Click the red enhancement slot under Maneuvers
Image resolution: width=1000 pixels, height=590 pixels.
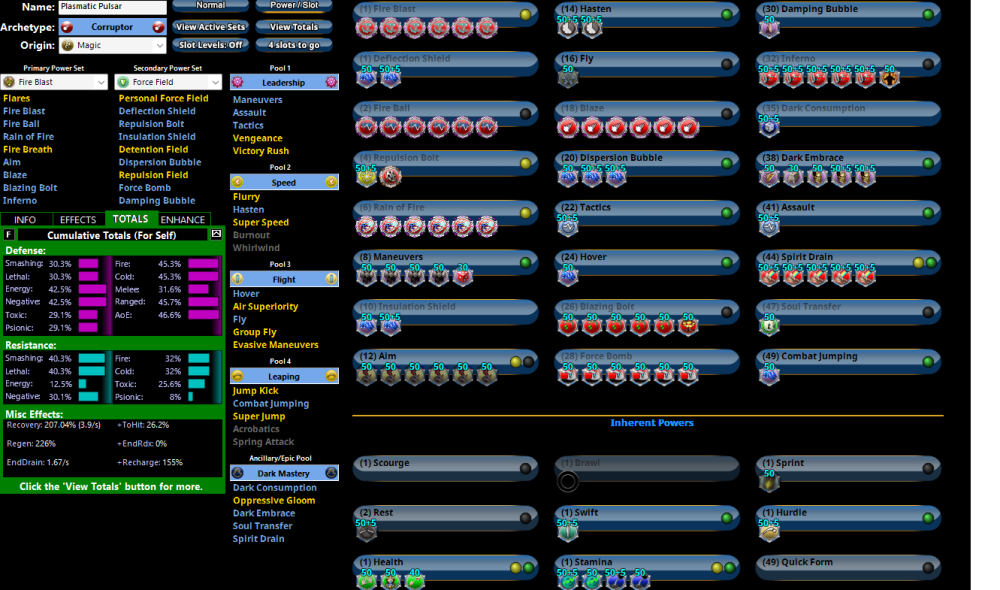tap(462, 276)
